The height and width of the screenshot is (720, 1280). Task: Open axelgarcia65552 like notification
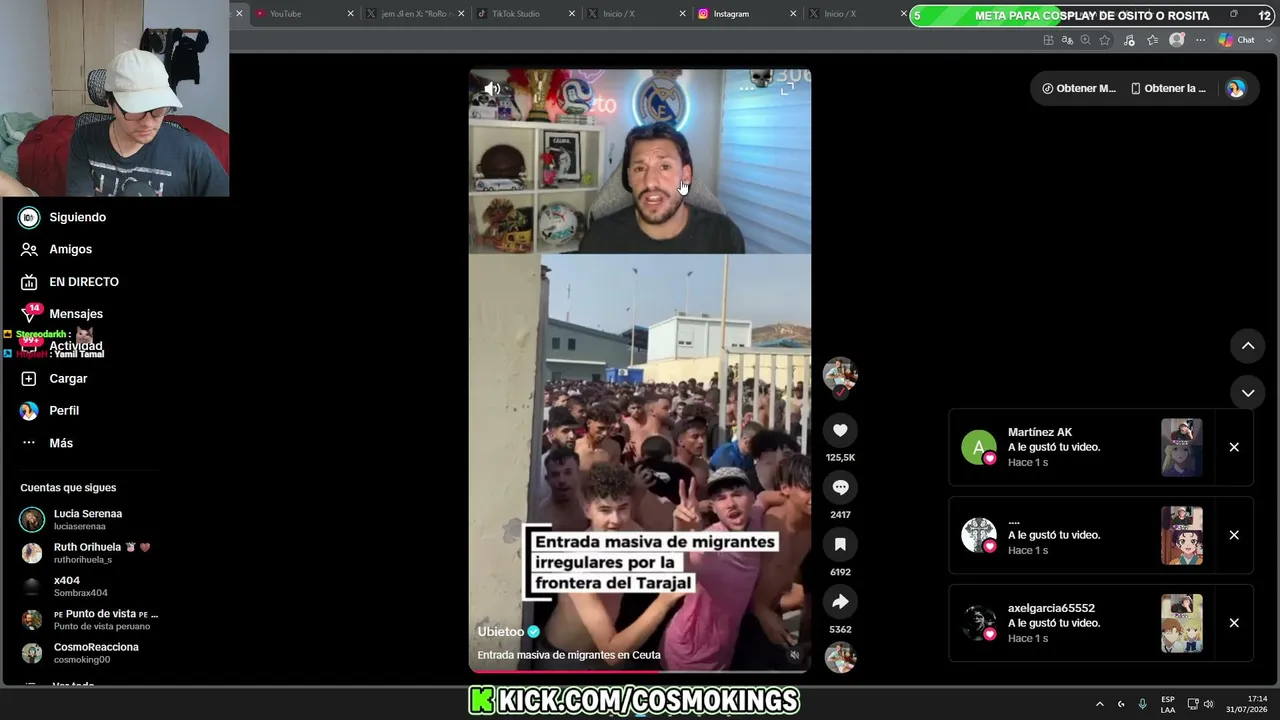click(1101, 623)
